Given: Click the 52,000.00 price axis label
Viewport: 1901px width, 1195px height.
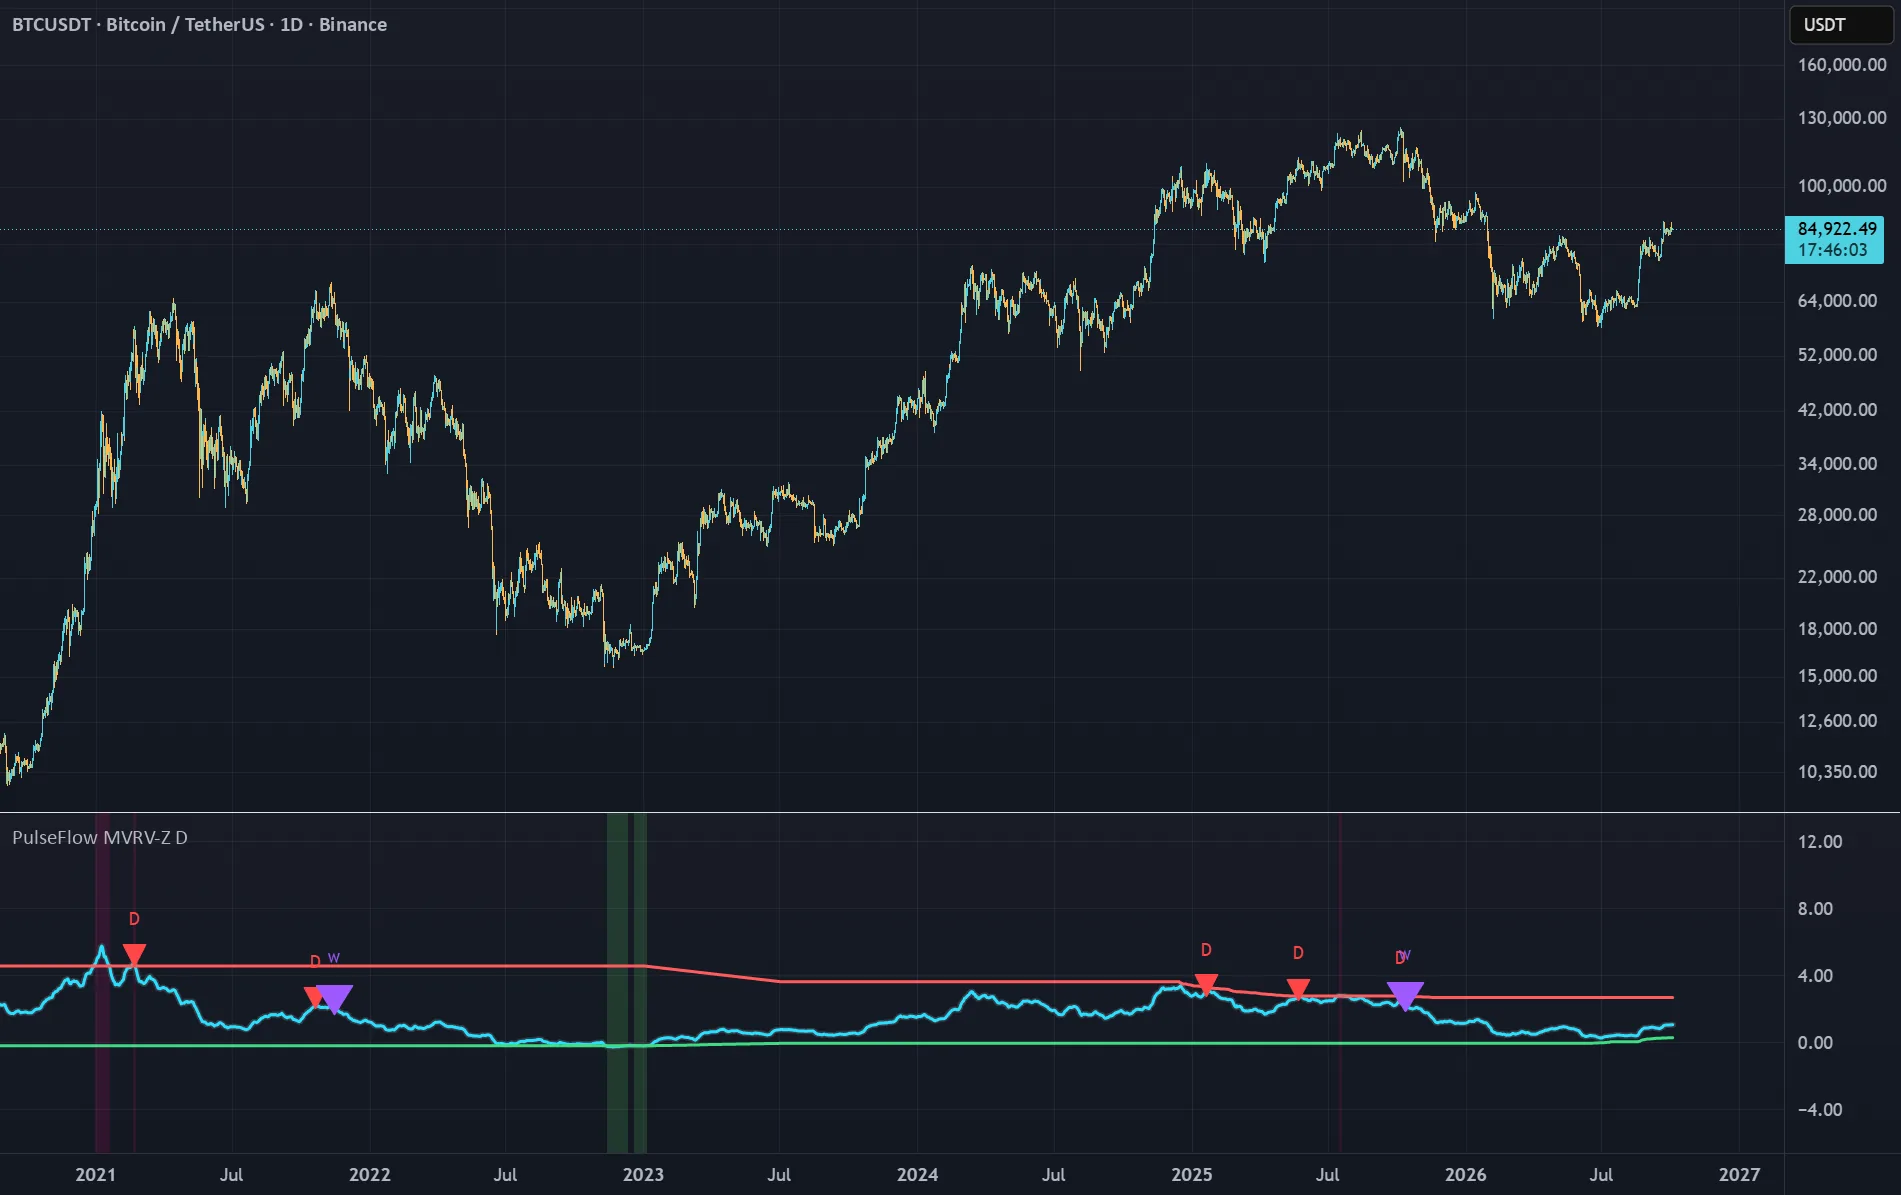Looking at the screenshot, I should (1838, 355).
